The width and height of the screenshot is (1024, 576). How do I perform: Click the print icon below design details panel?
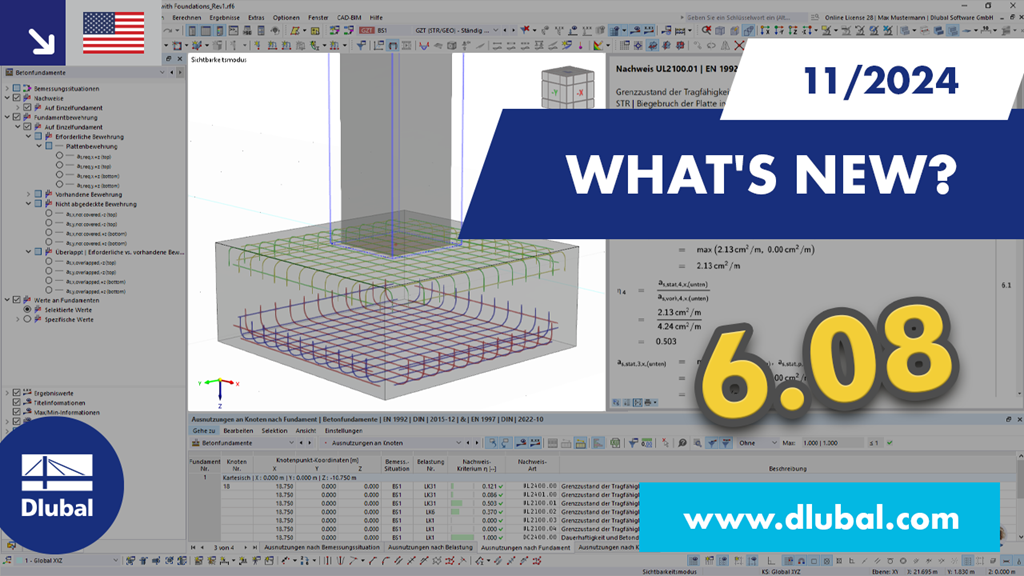(648, 402)
